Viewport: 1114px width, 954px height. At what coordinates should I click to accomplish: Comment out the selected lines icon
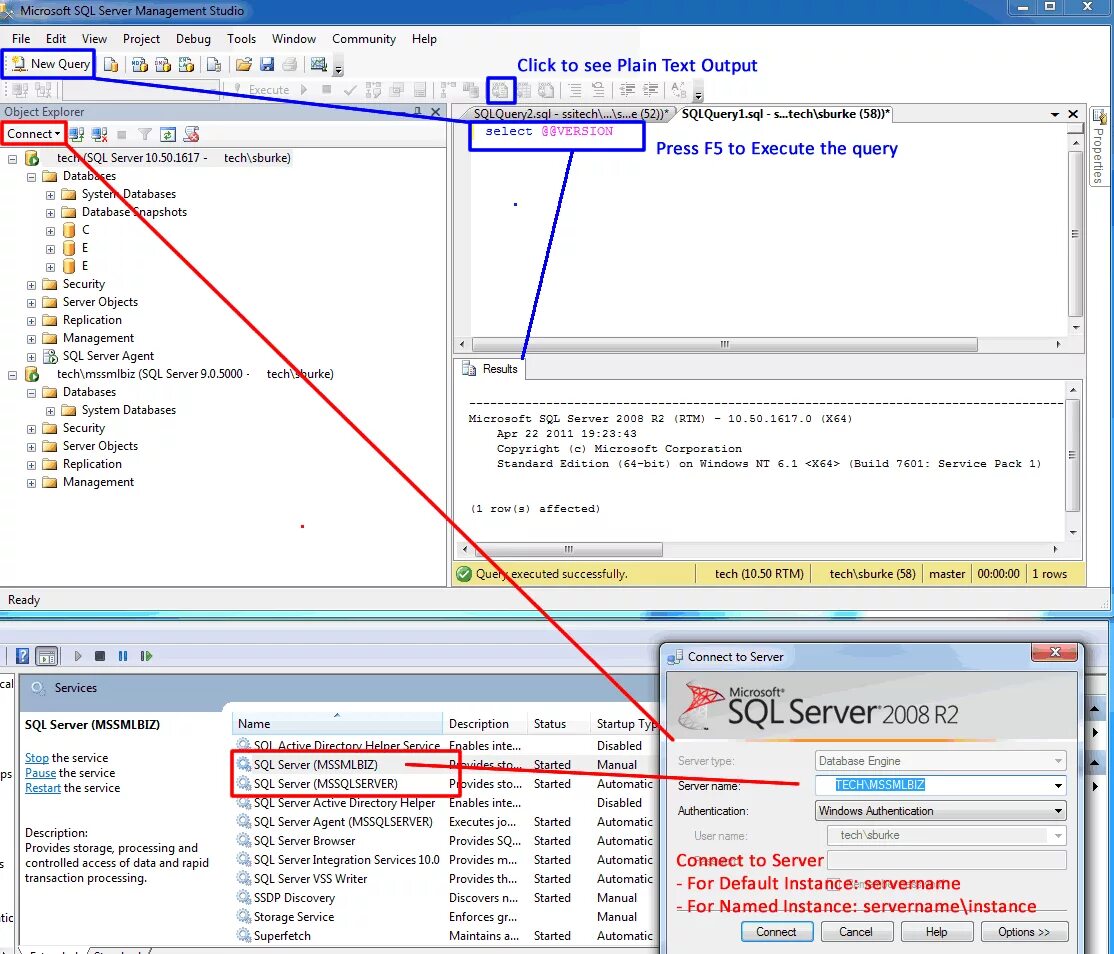(x=575, y=90)
